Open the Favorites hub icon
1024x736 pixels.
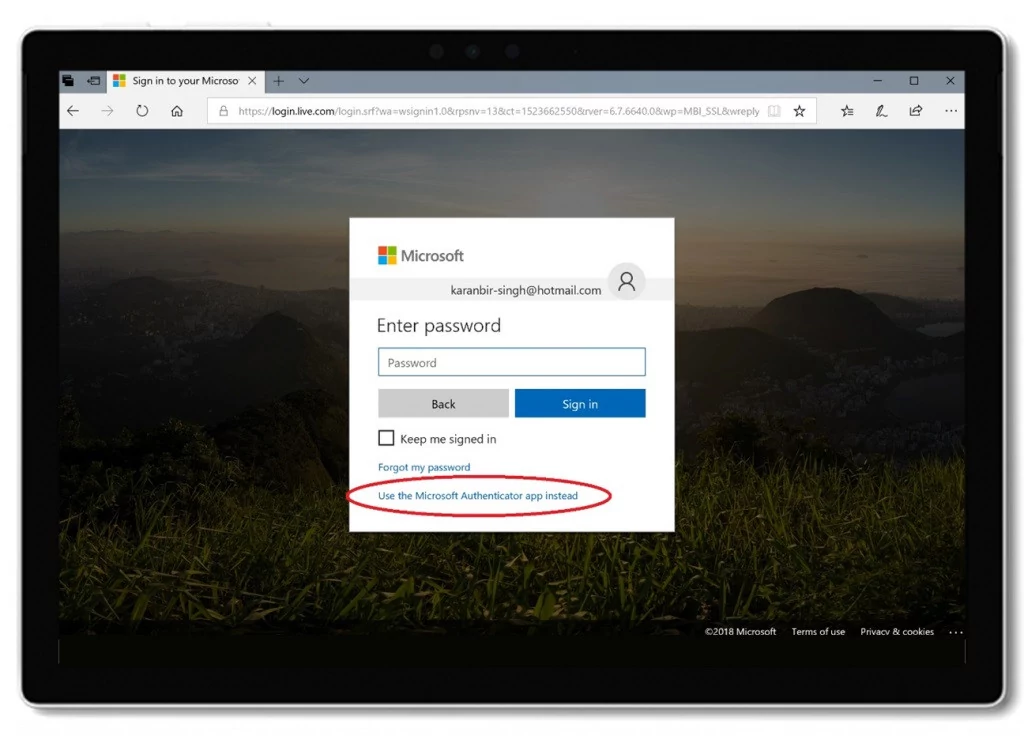tap(847, 111)
